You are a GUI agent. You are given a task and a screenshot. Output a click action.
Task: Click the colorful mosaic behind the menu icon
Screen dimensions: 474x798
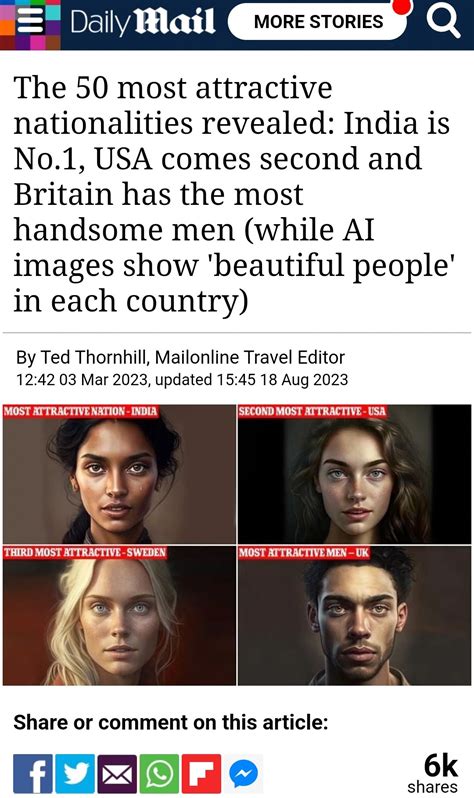pyautogui.click(x=31, y=24)
